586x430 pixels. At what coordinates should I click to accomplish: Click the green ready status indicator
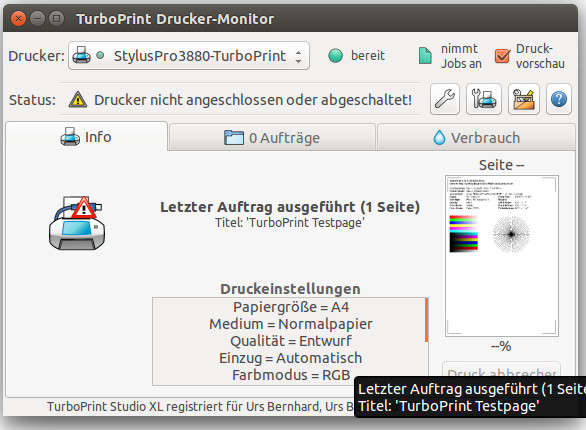[x=335, y=56]
